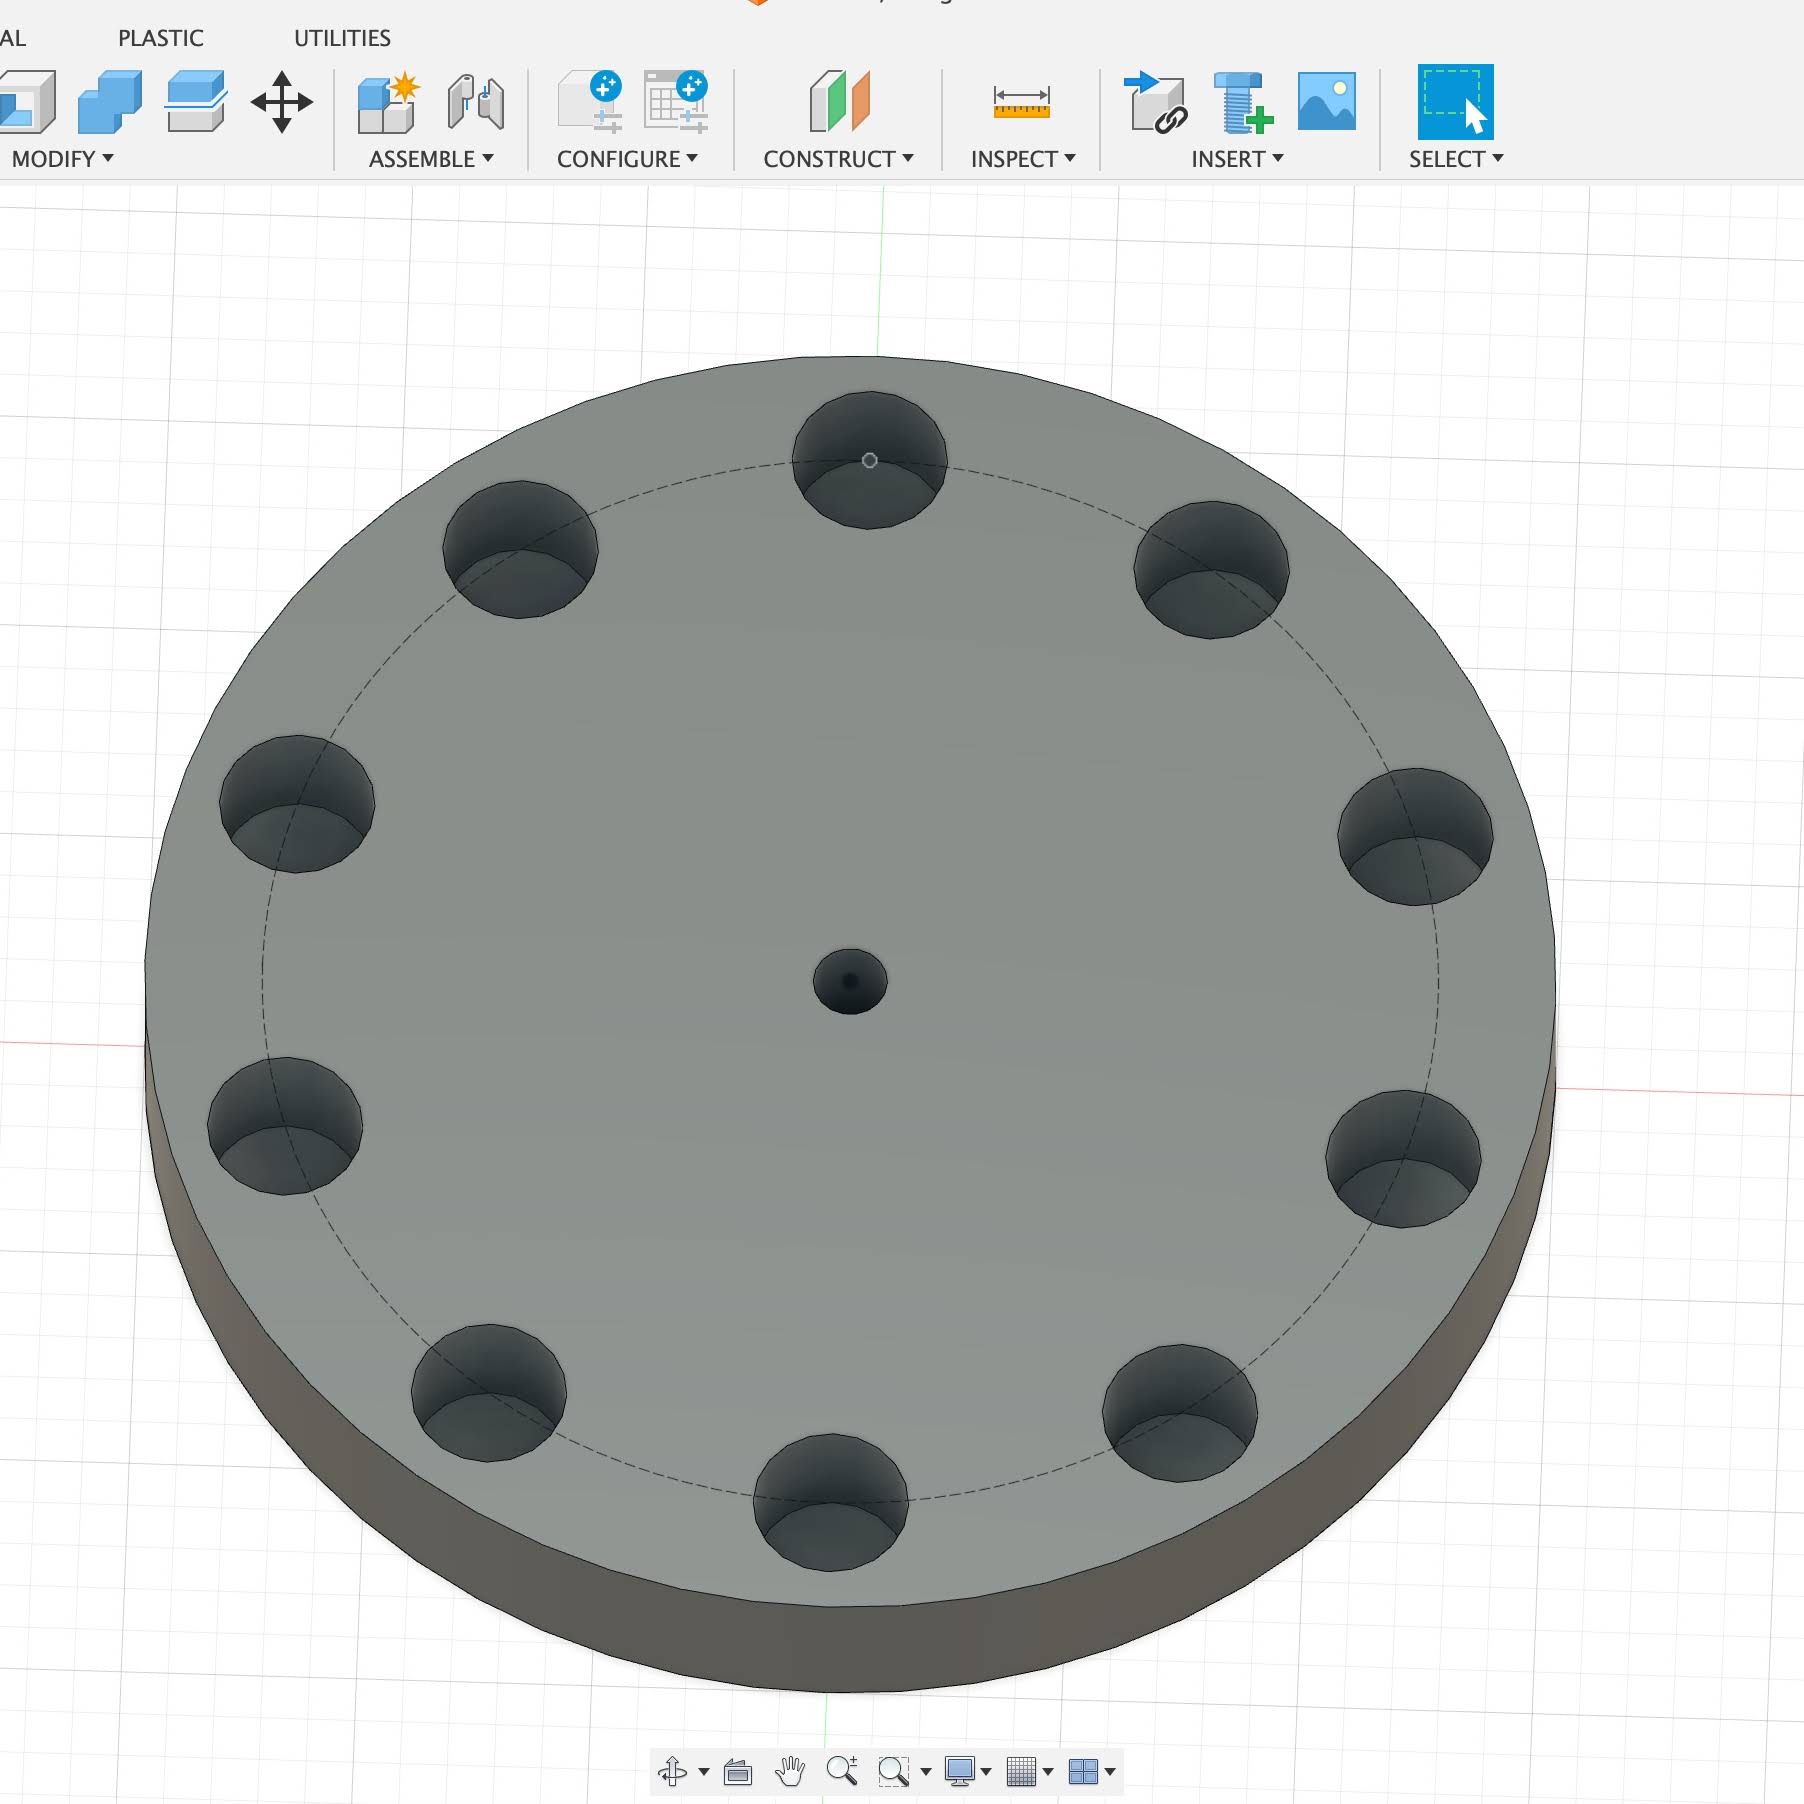1804x1804 pixels.
Task: Click the Orbit navigation icon
Action: point(672,1772)
